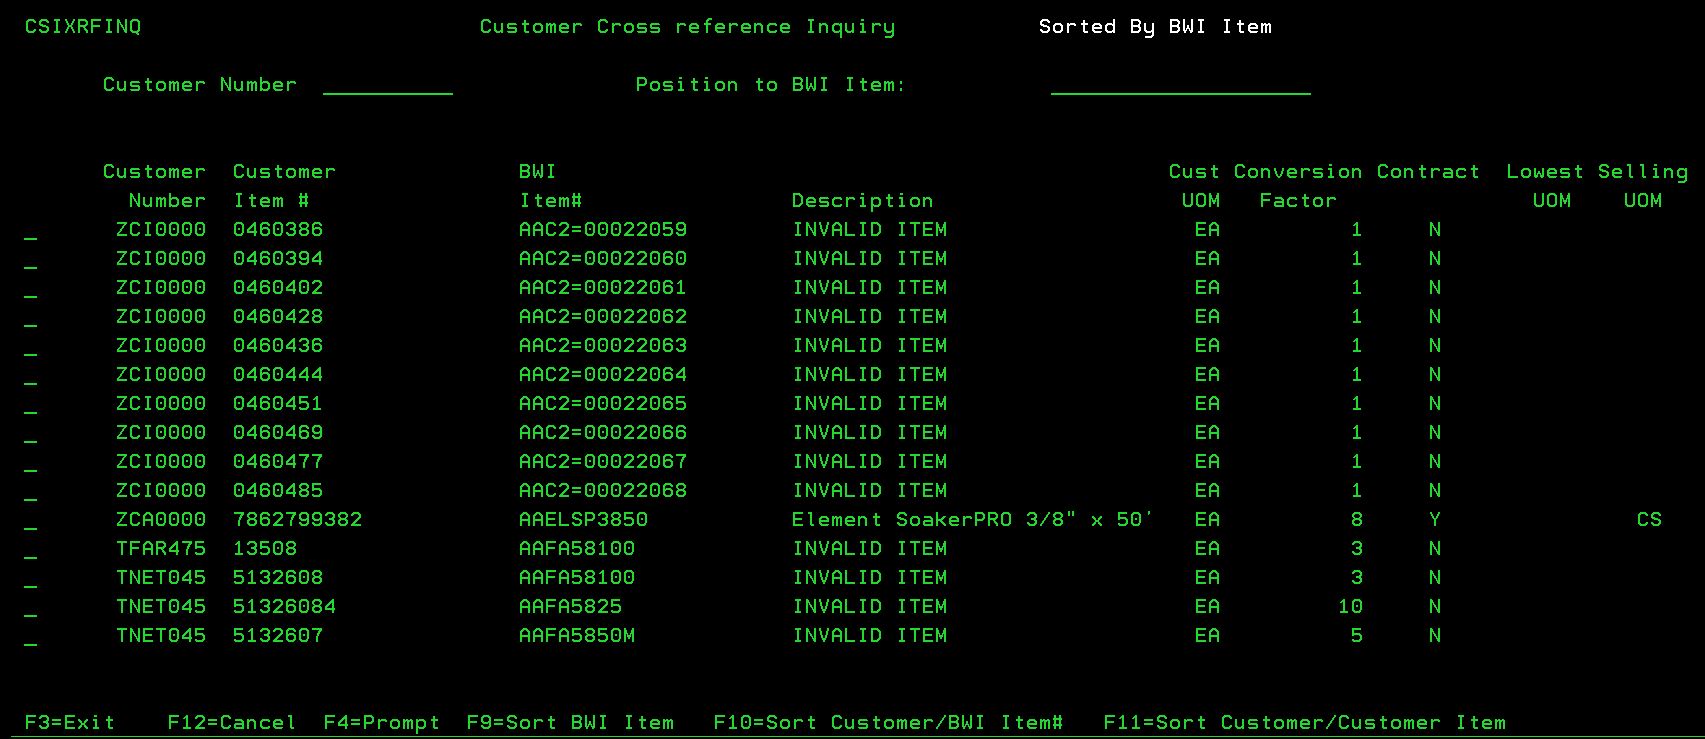Select F9=Sort BWI Item option
Image resolution: width=1705 pixels, height=739 pixels.
coord(570,722)
